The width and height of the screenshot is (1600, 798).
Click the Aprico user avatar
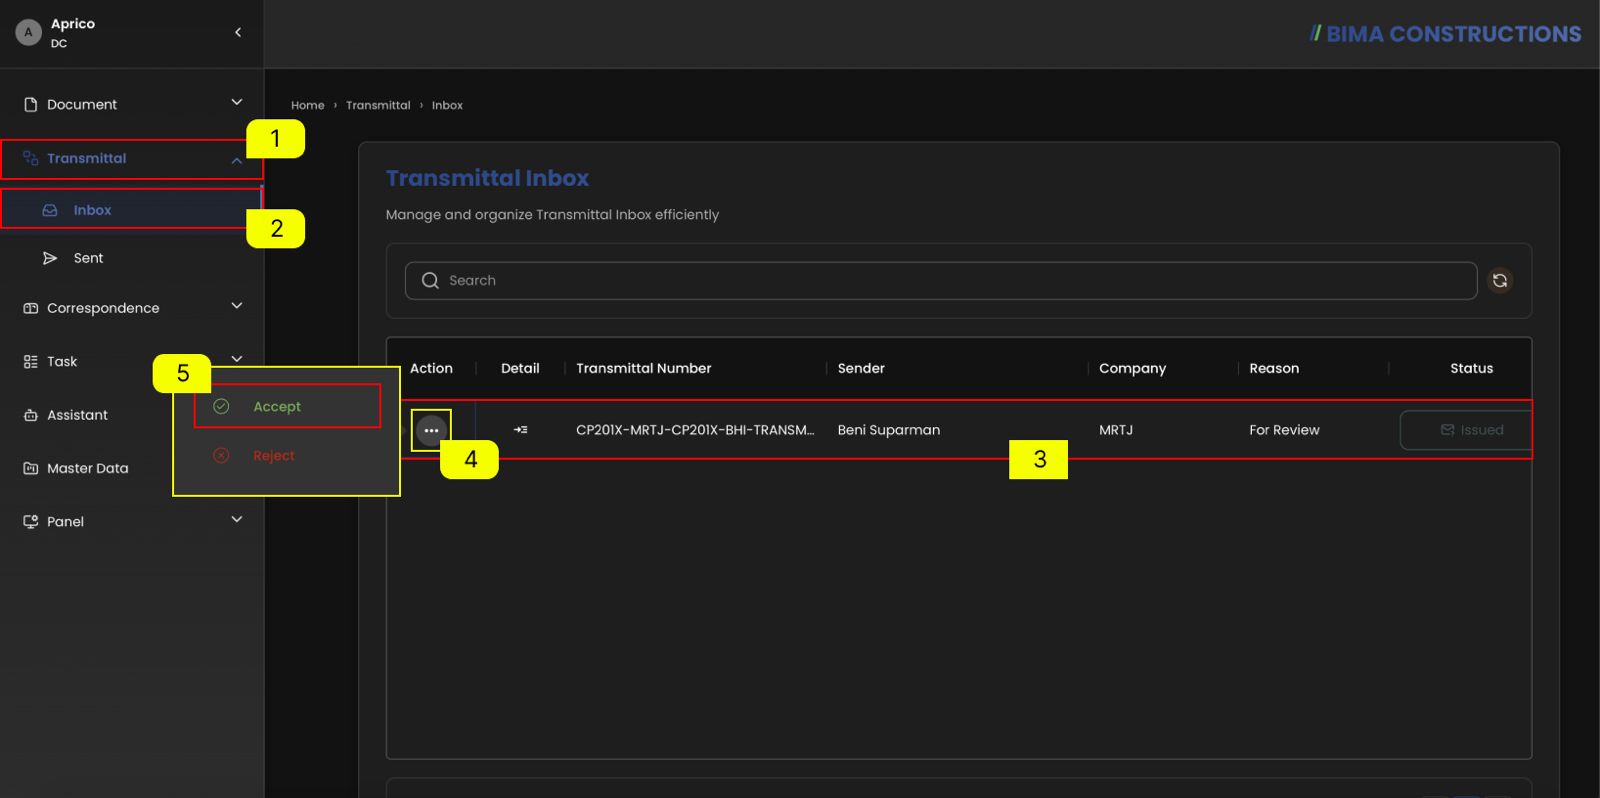coord(28,32)
